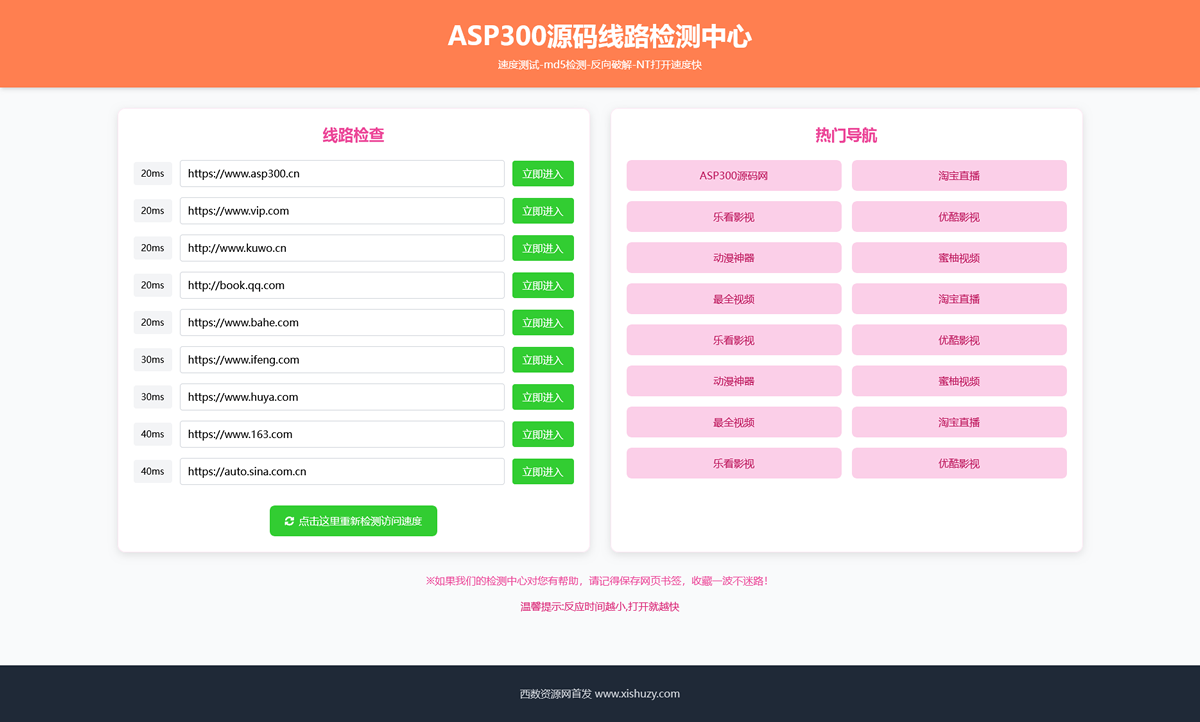
Task: Visit the www.xishuzy.com footer link
Action: pos(636,694)
